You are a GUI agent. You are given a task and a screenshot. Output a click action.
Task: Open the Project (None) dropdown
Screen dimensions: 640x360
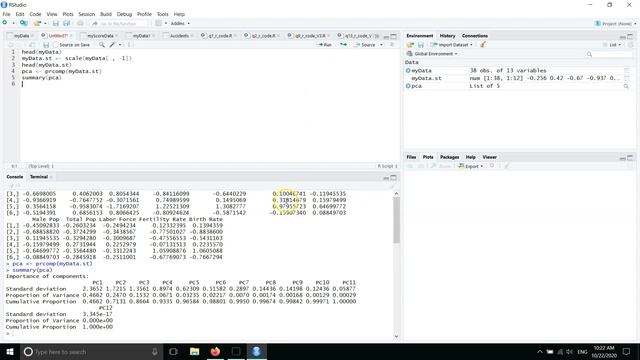615,24
